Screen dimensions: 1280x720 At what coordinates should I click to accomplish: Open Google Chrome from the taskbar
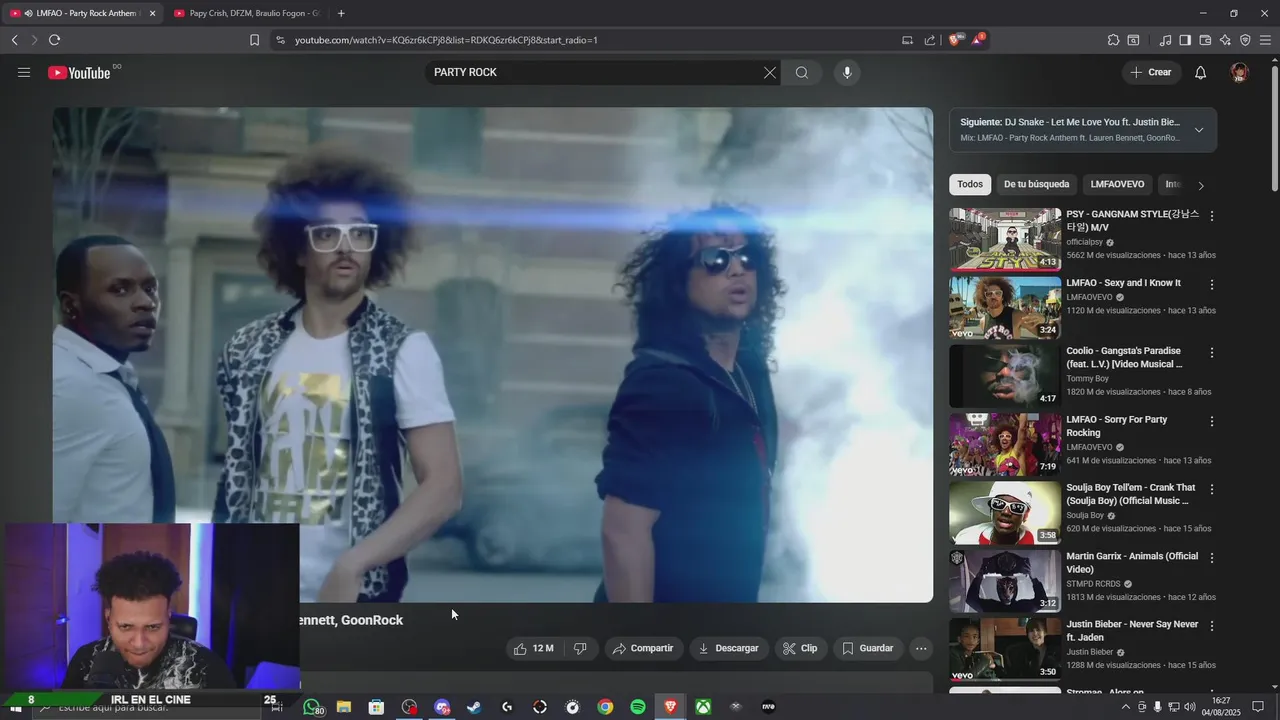coord(605,707)
